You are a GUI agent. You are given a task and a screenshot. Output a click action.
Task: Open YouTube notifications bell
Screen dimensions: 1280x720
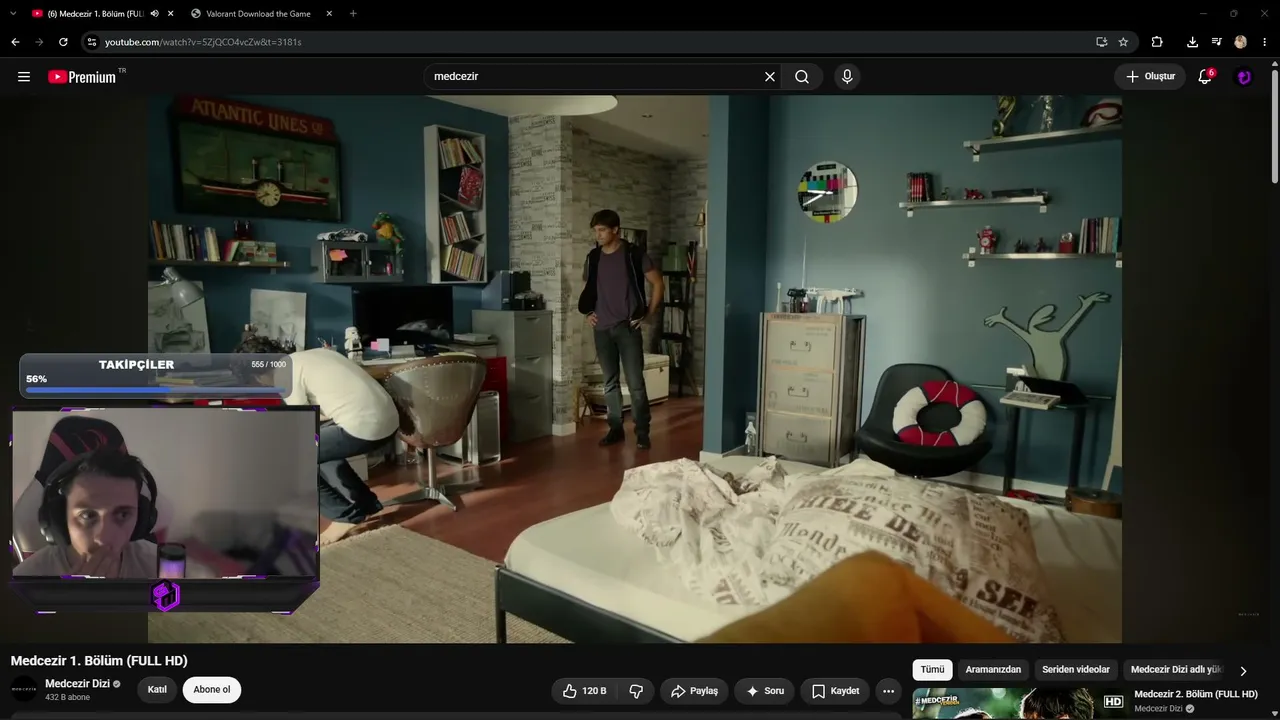[1205, 77]
